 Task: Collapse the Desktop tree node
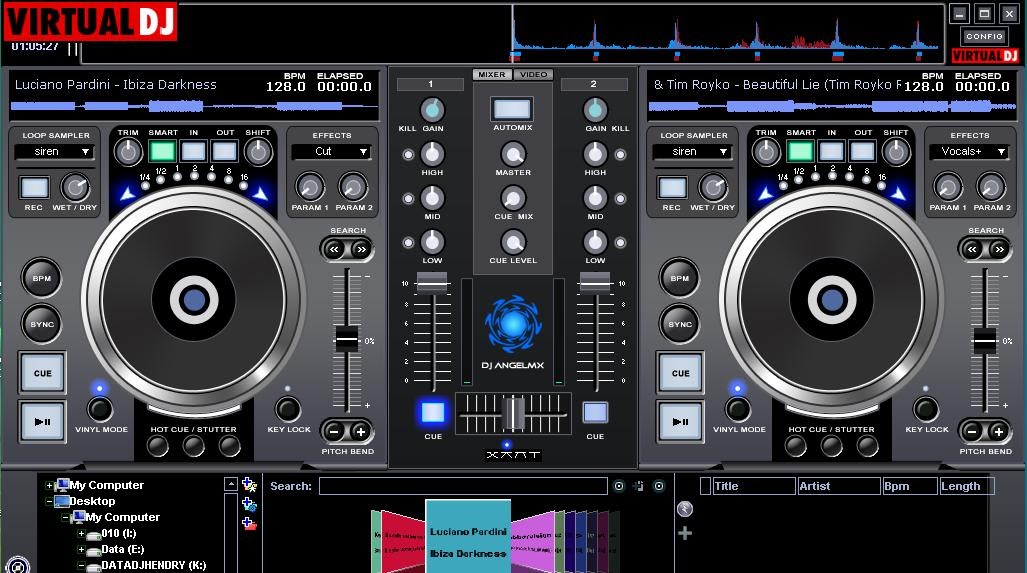tap(49, 501)
